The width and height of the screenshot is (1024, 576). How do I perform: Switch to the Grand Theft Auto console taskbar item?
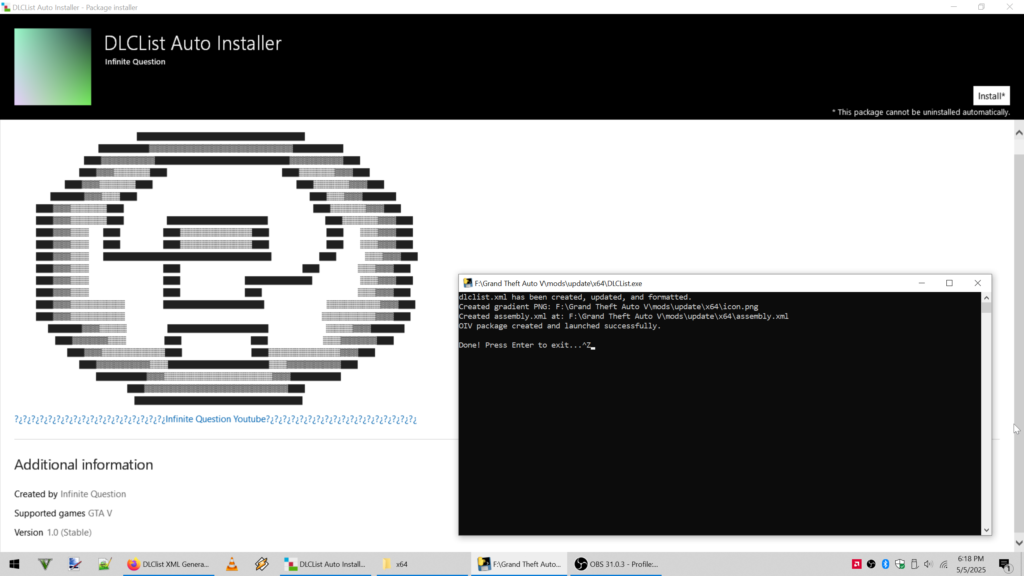(x=519, y=564)
